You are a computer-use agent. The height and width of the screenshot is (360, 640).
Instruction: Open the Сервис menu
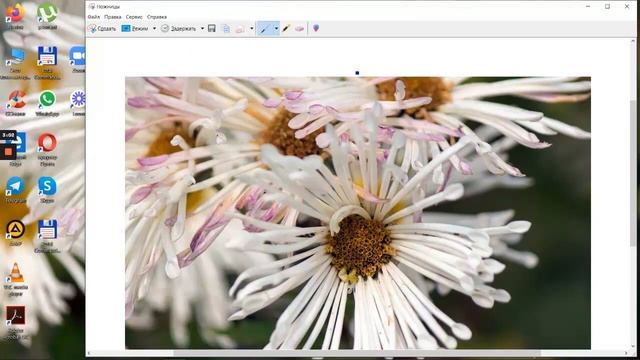point(134,17)
